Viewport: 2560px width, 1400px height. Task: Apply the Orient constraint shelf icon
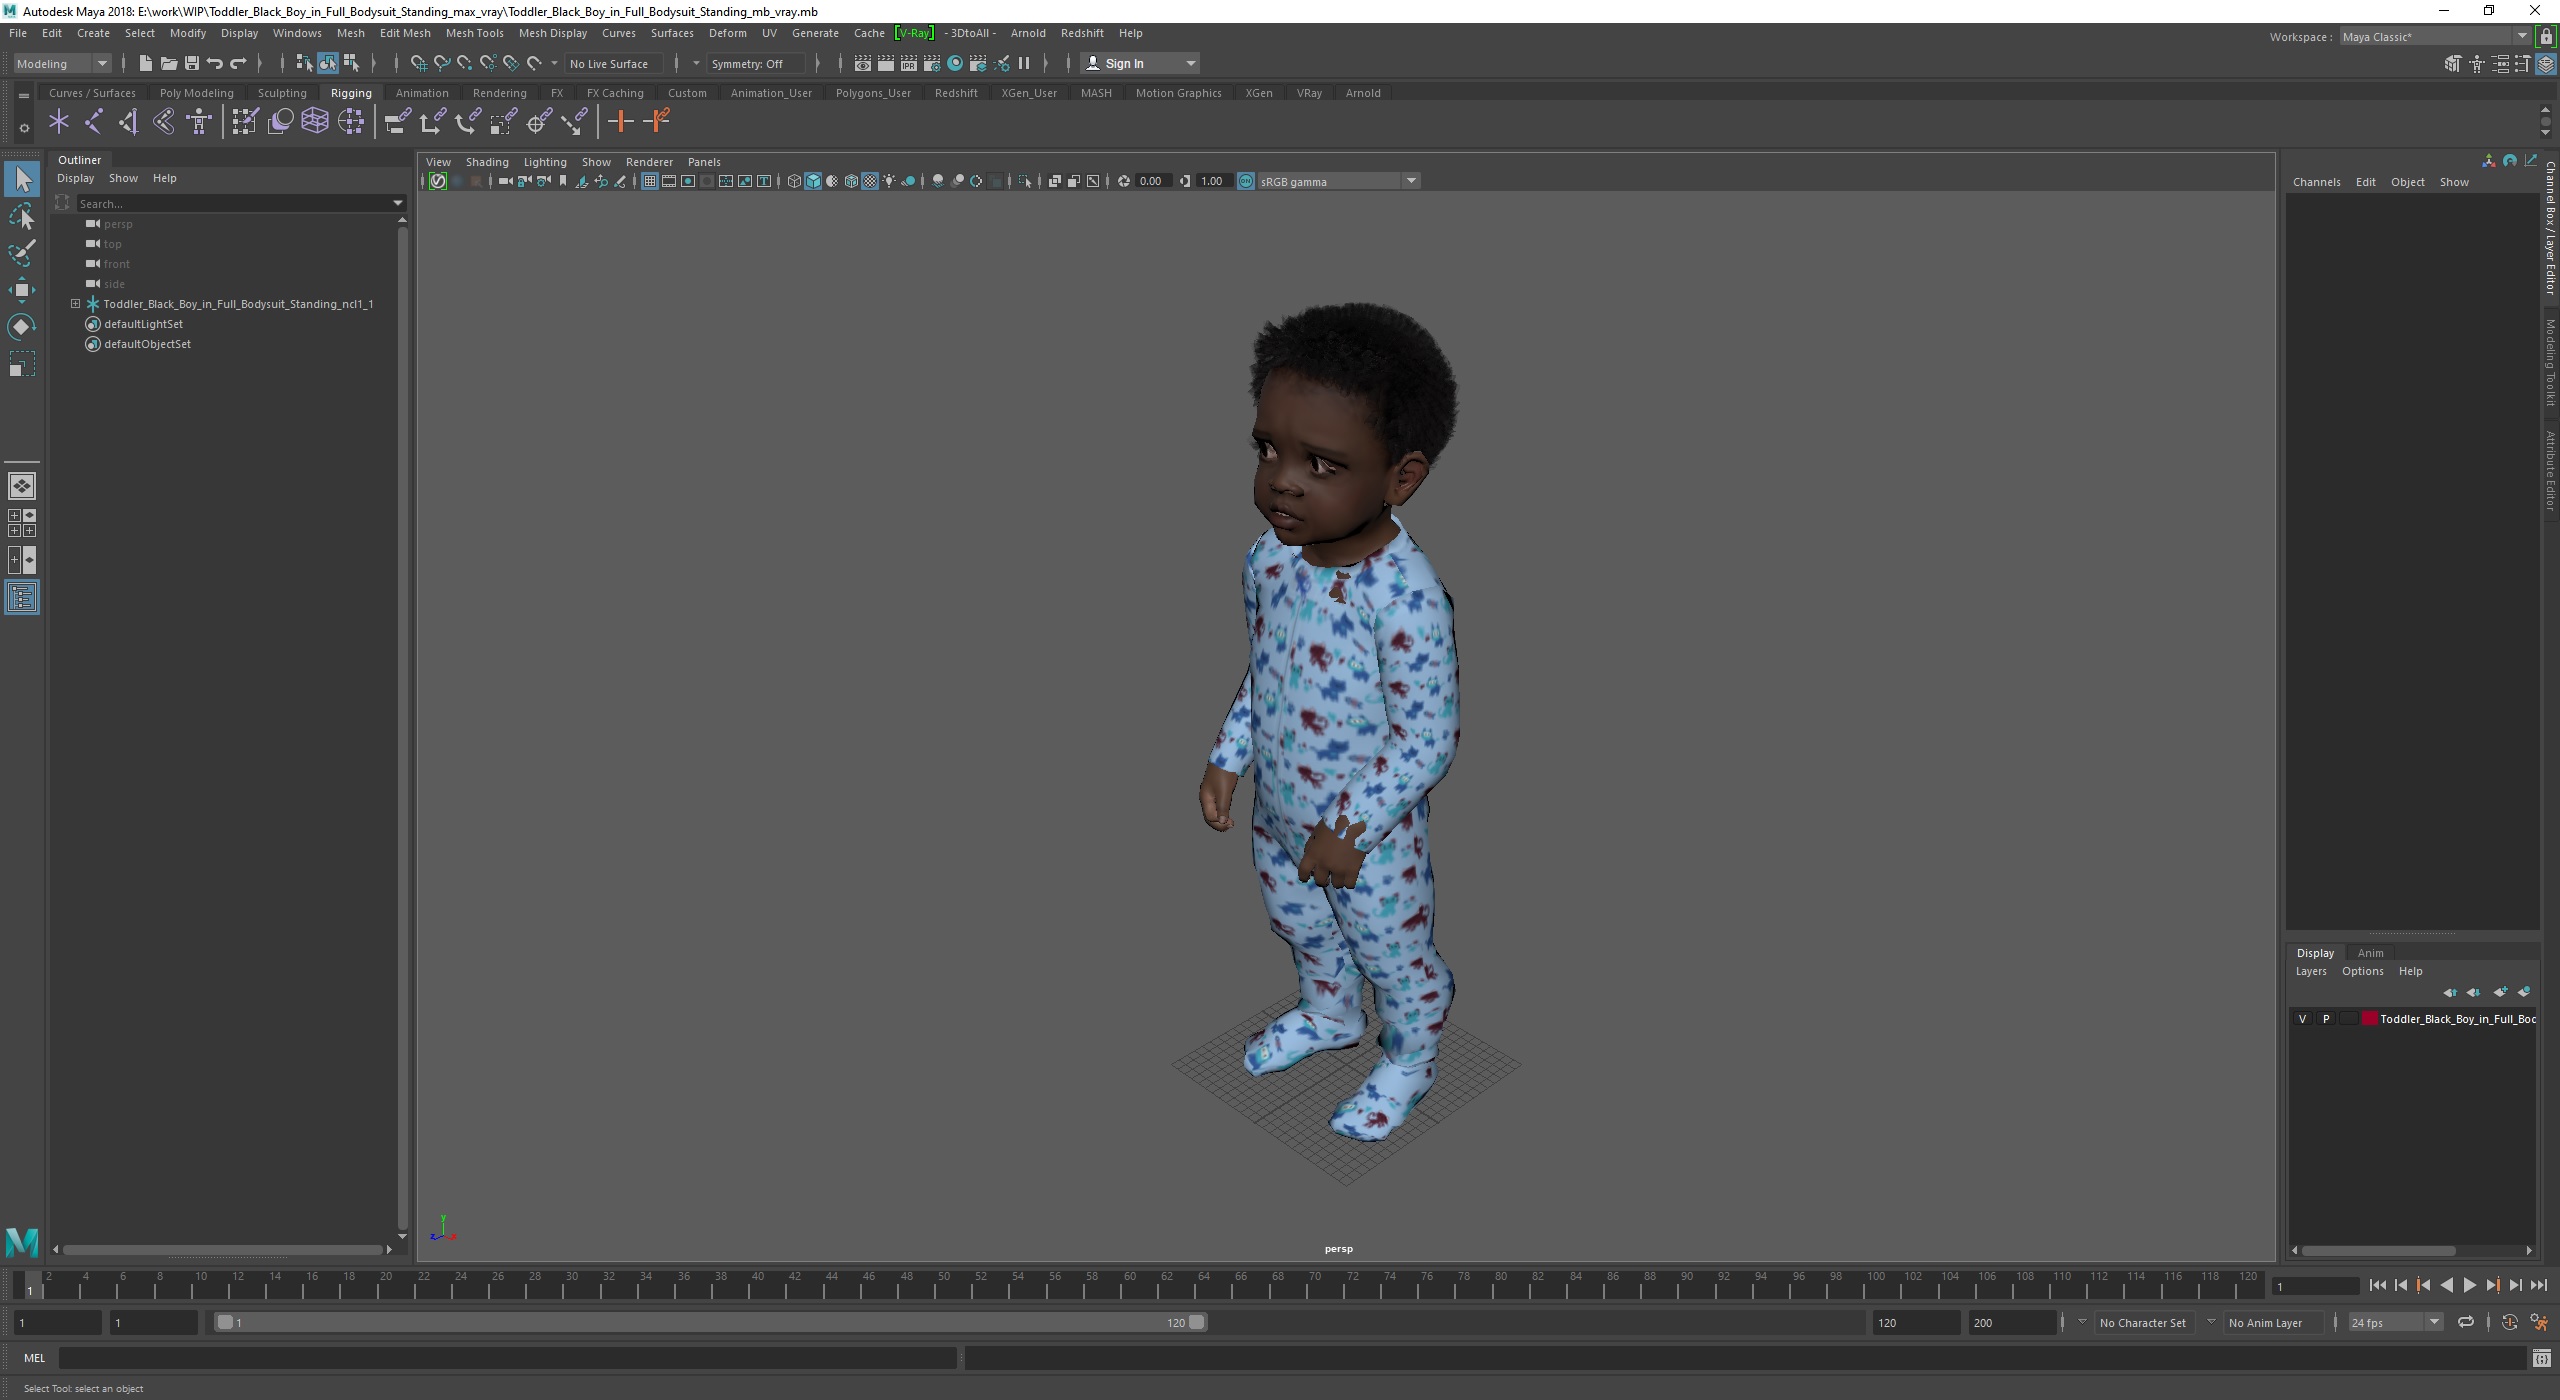[x=467, y=122]
